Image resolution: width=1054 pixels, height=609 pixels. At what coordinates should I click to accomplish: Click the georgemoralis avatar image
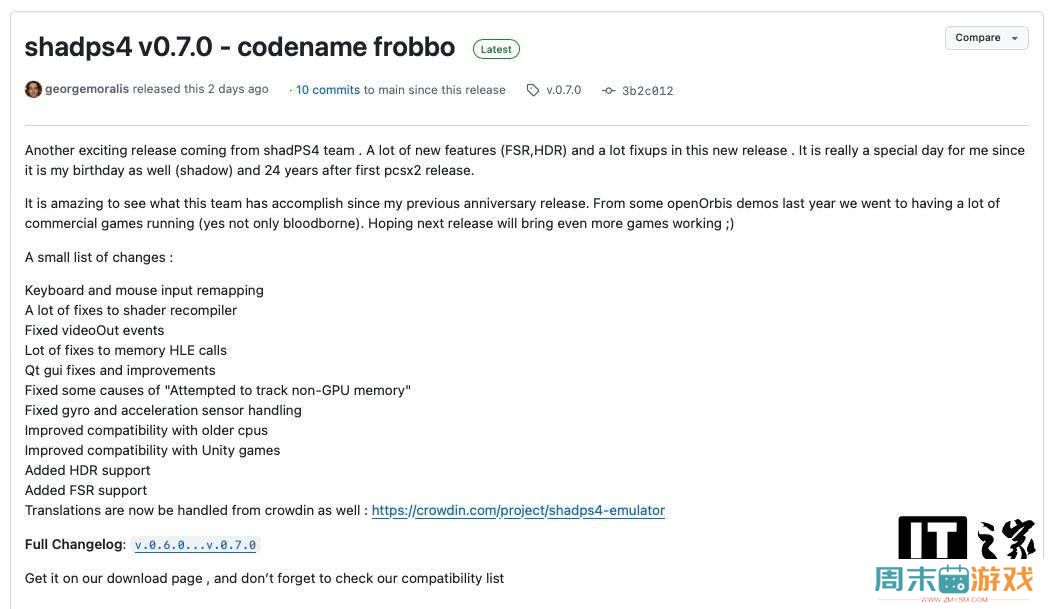point(33,90)
